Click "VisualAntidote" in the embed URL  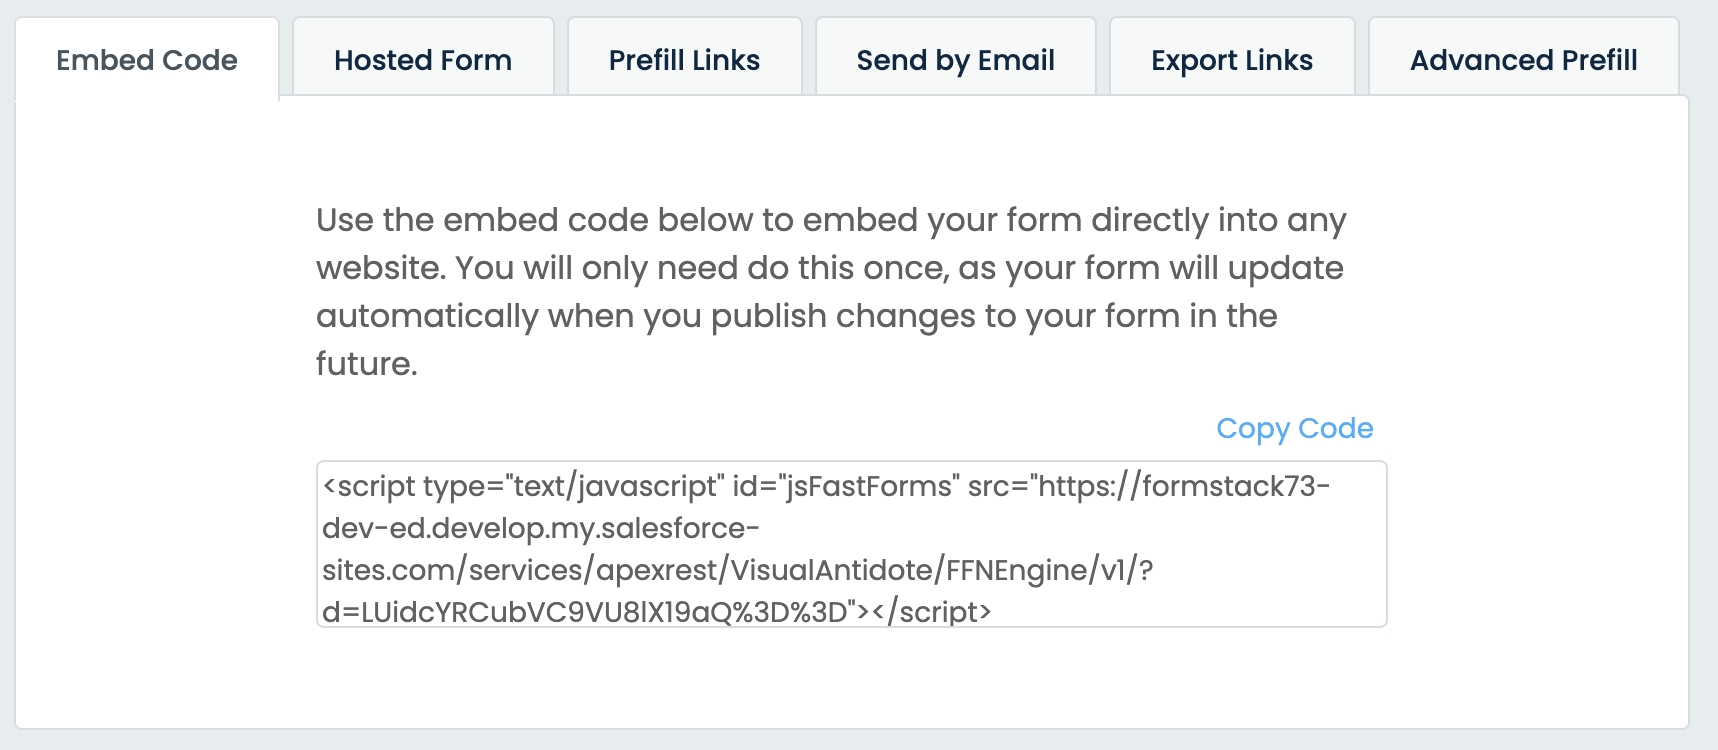click(832, 570)
